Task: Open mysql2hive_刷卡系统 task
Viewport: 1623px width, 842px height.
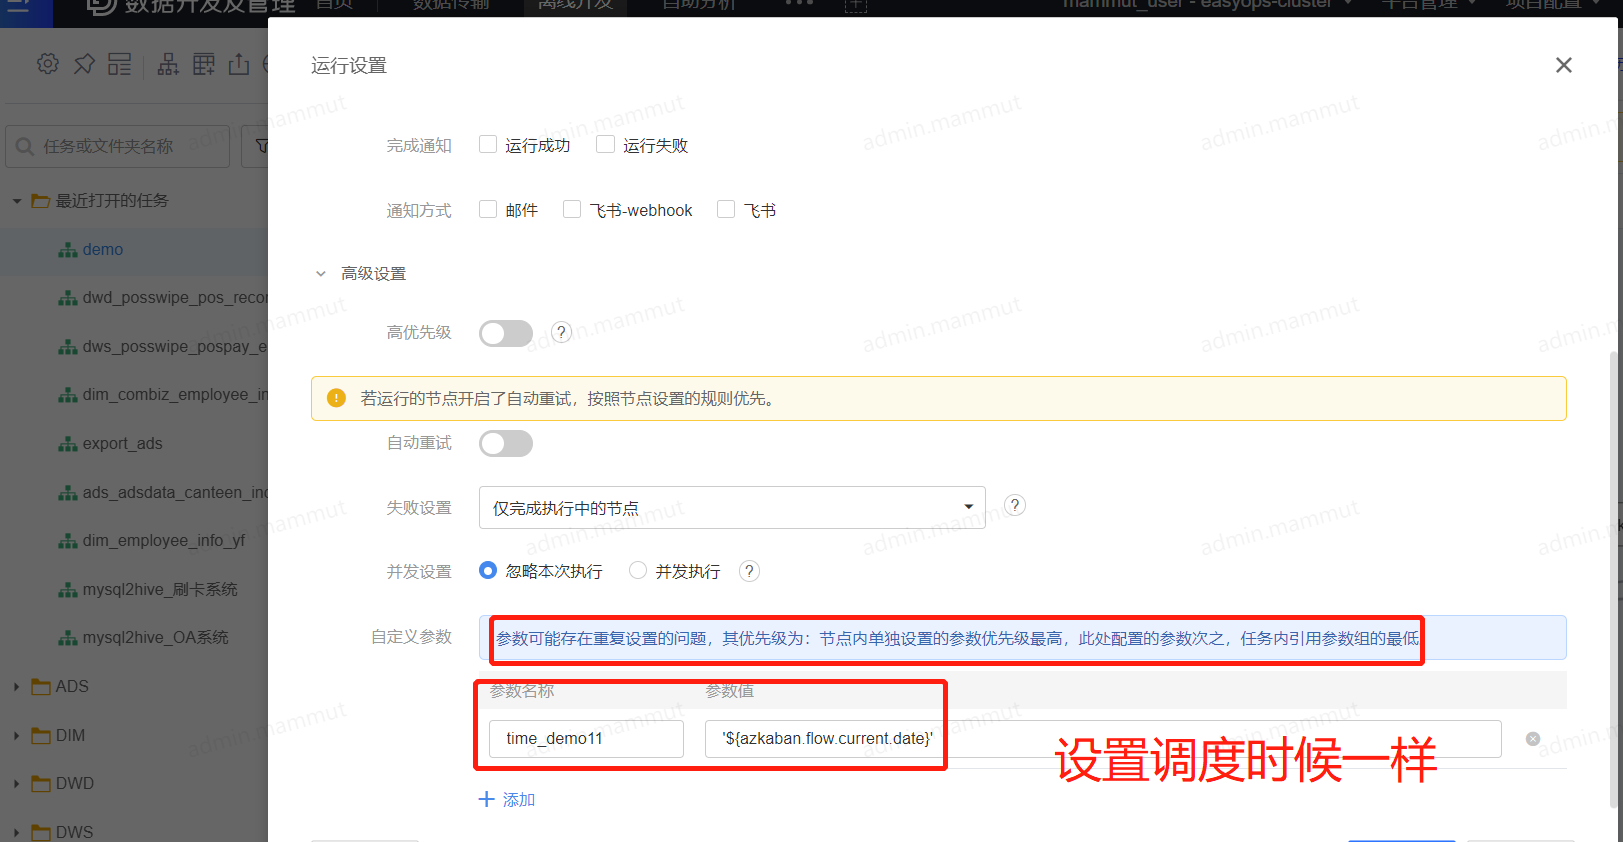Action: (160, 590)
